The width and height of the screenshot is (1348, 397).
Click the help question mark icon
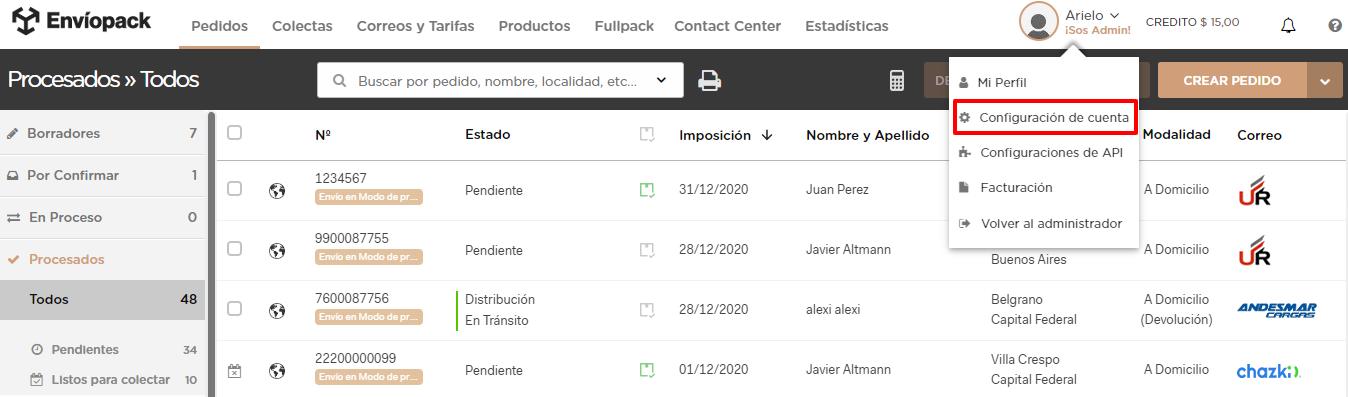[x=1335, y=25]
